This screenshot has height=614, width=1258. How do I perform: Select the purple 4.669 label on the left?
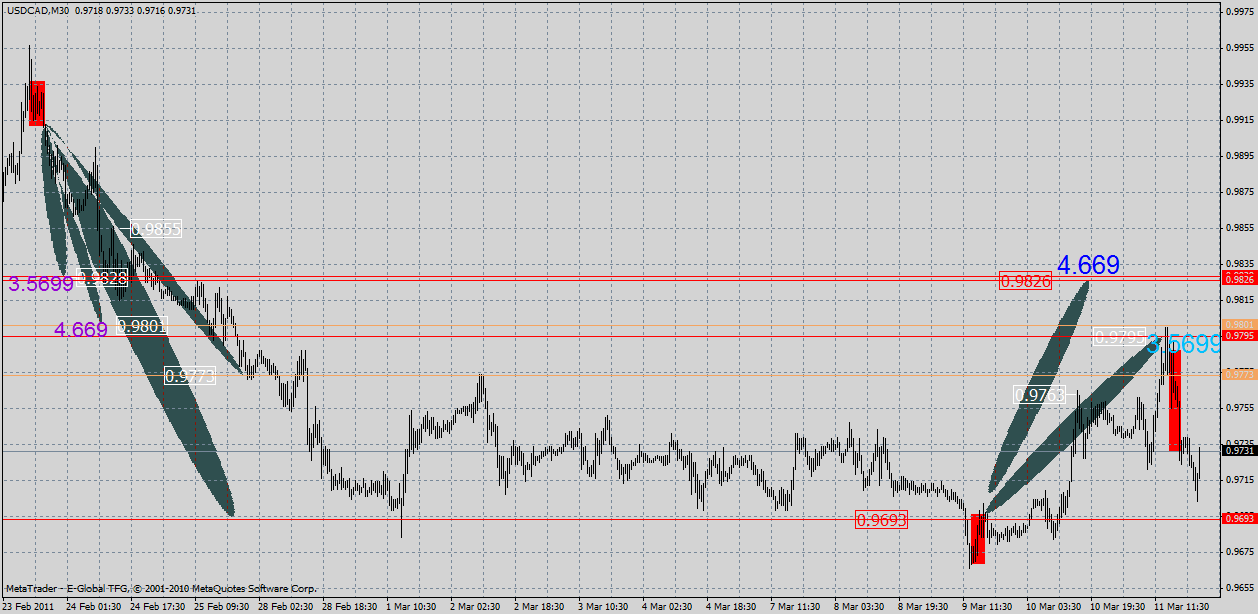point(80,328)
